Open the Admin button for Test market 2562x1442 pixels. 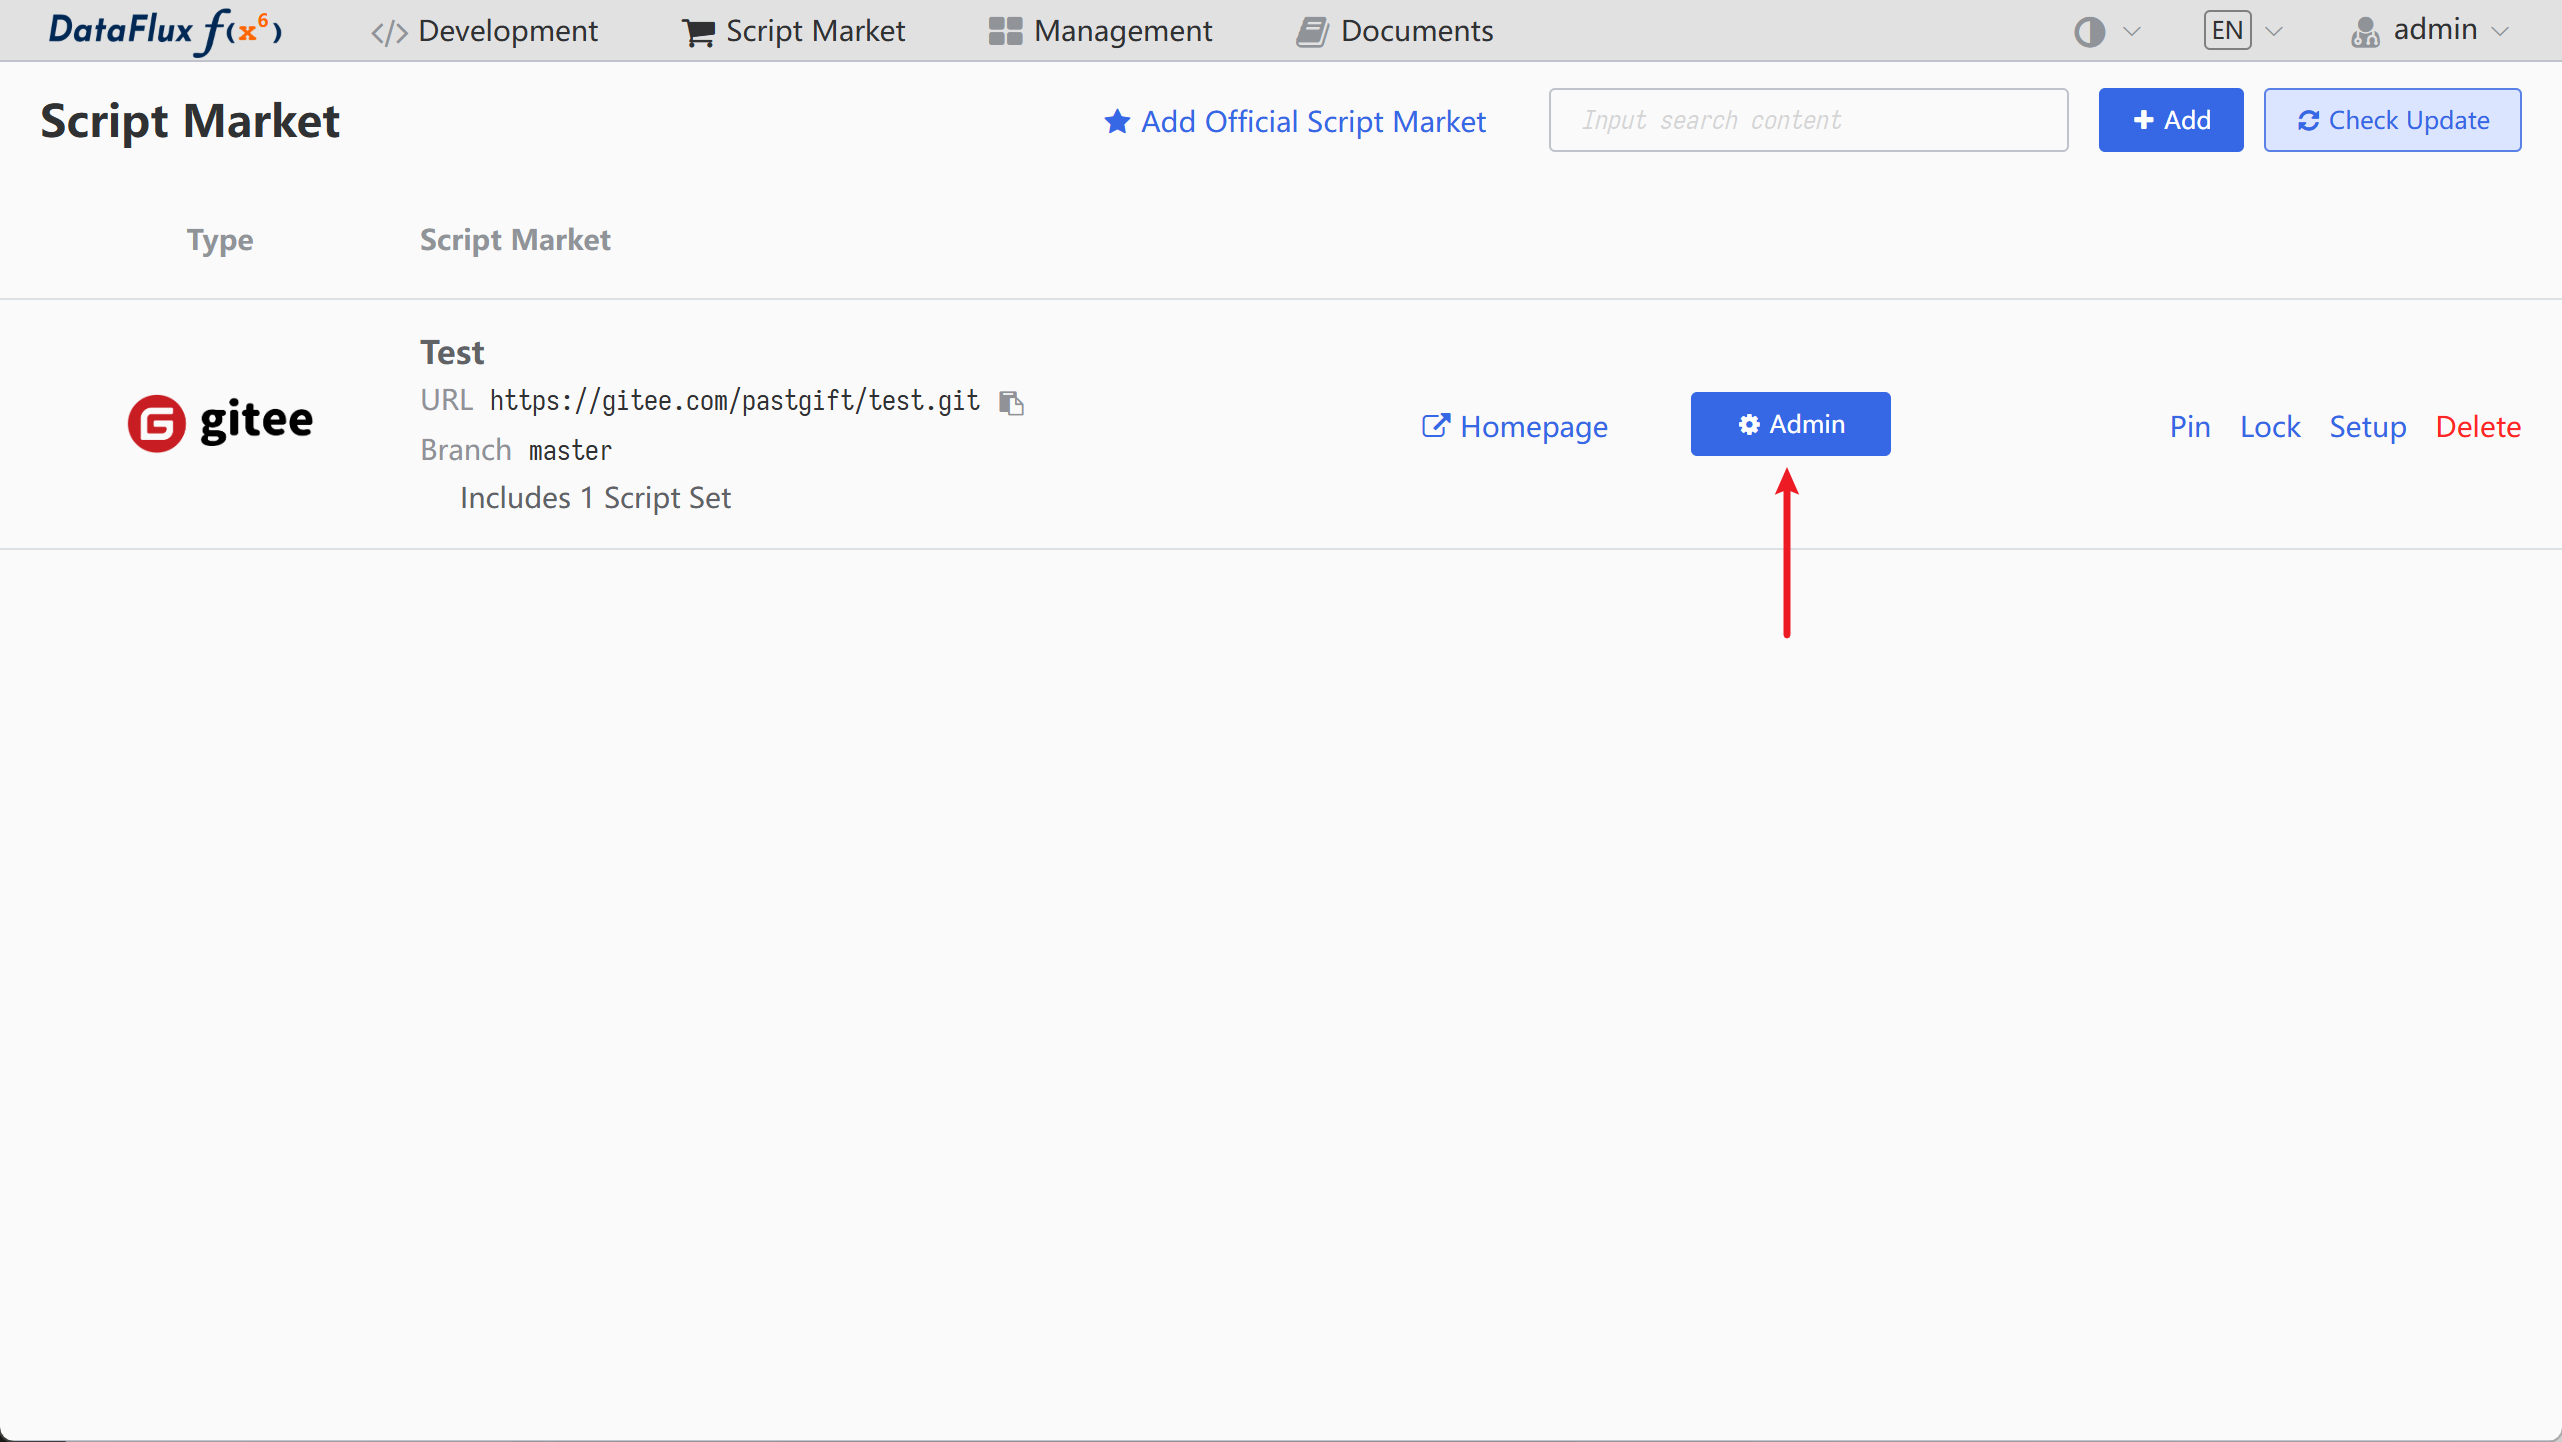[1790, 424]
